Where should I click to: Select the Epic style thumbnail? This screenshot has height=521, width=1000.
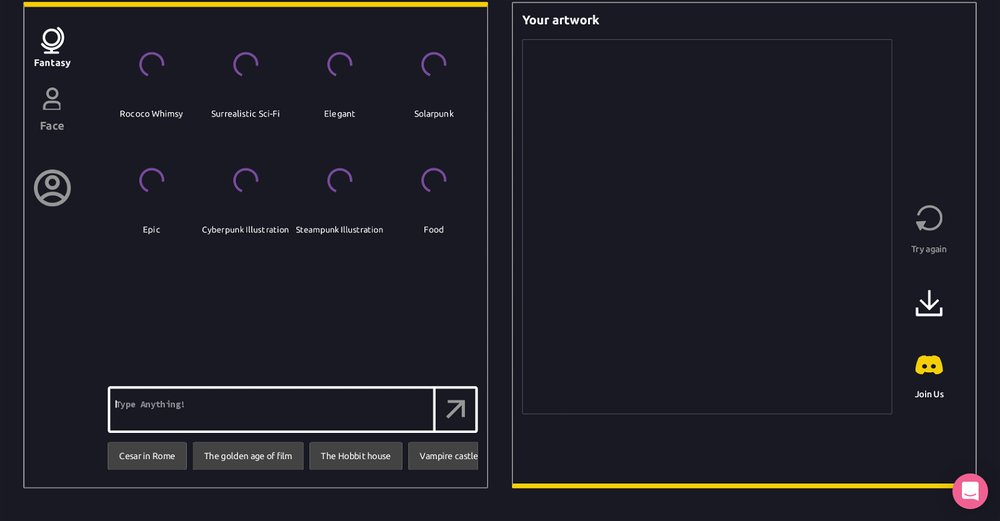pyautogui.click(x=152, y=182)
